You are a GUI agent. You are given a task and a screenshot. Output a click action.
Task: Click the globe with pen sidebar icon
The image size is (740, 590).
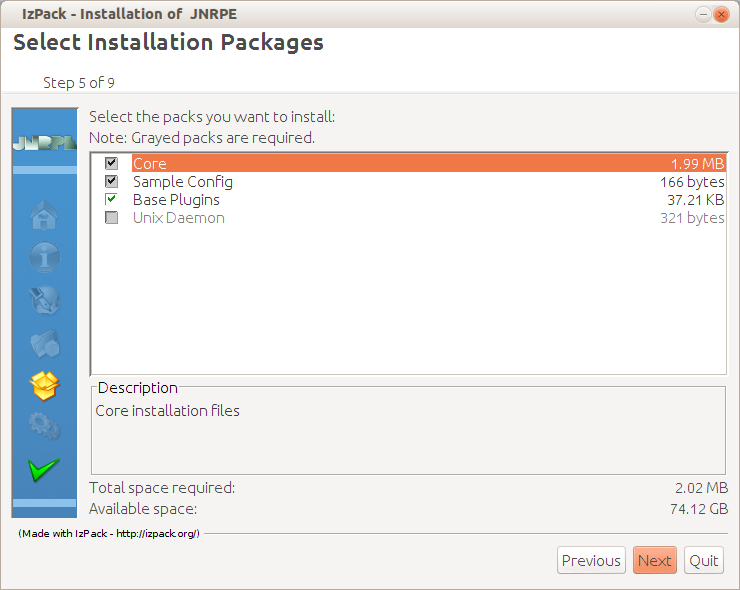coord(44,300)
